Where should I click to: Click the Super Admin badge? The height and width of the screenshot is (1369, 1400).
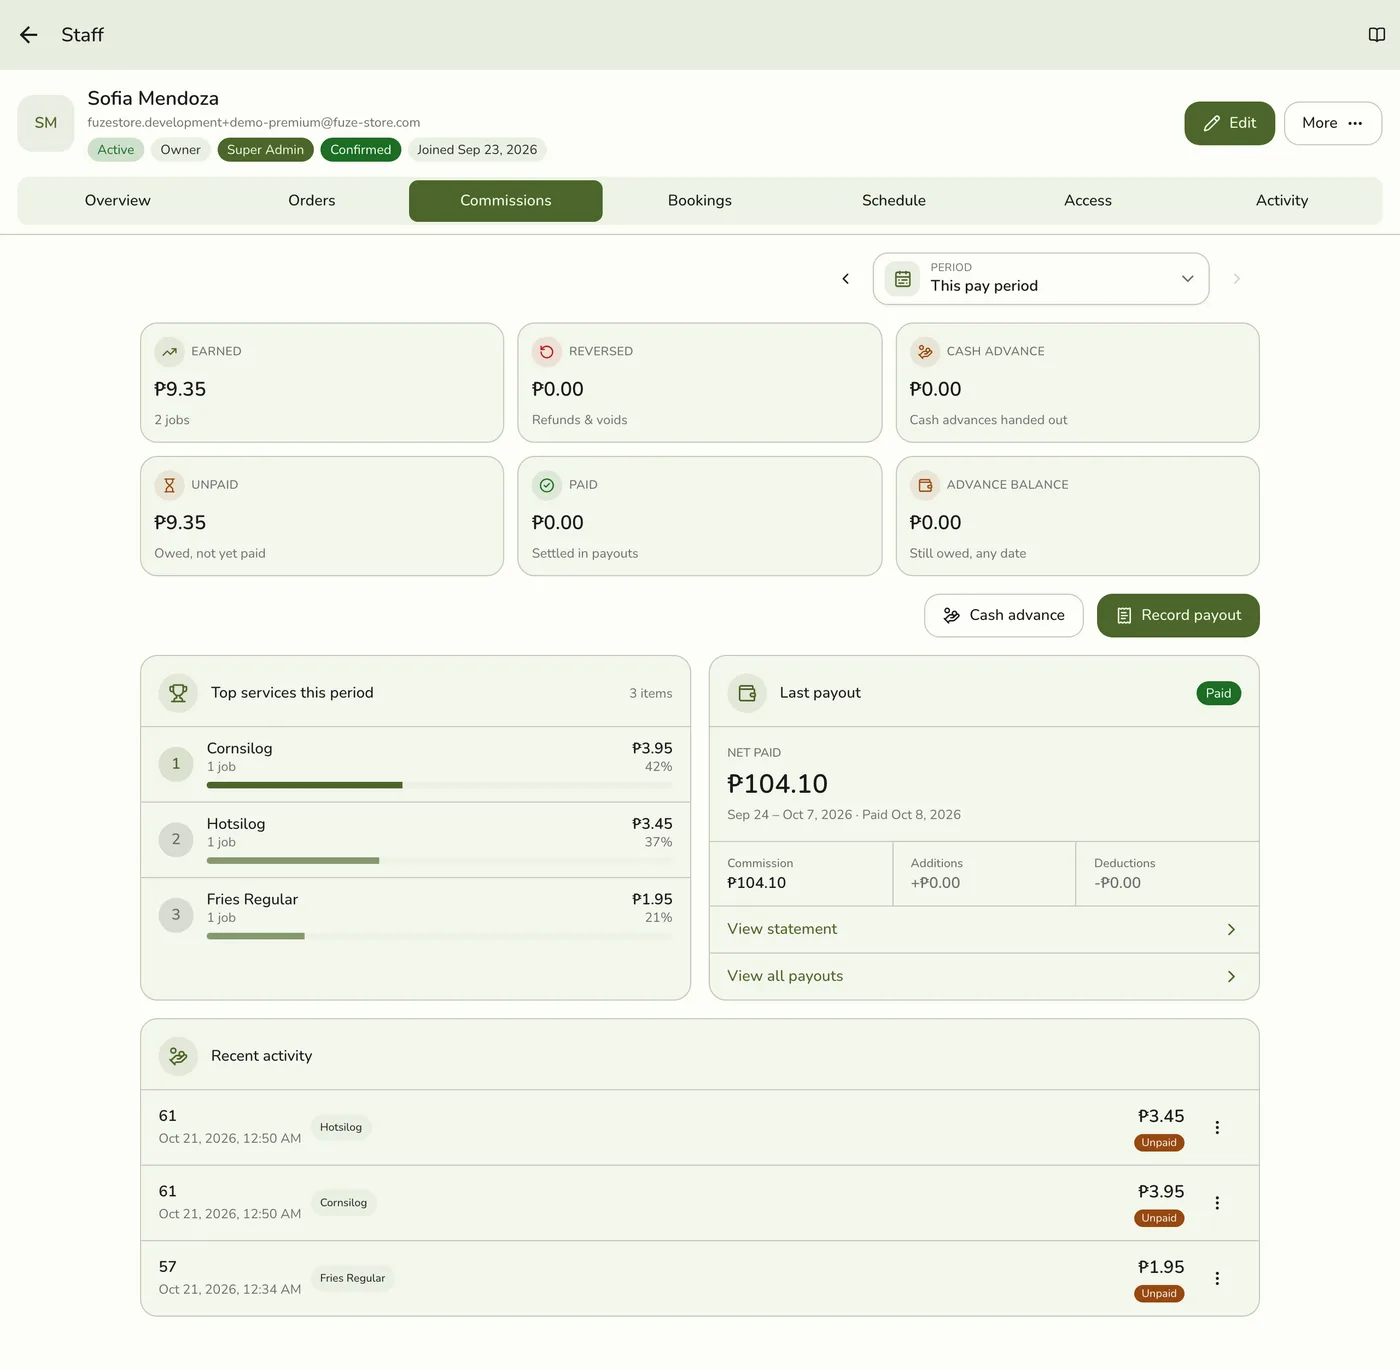[265, 150]
